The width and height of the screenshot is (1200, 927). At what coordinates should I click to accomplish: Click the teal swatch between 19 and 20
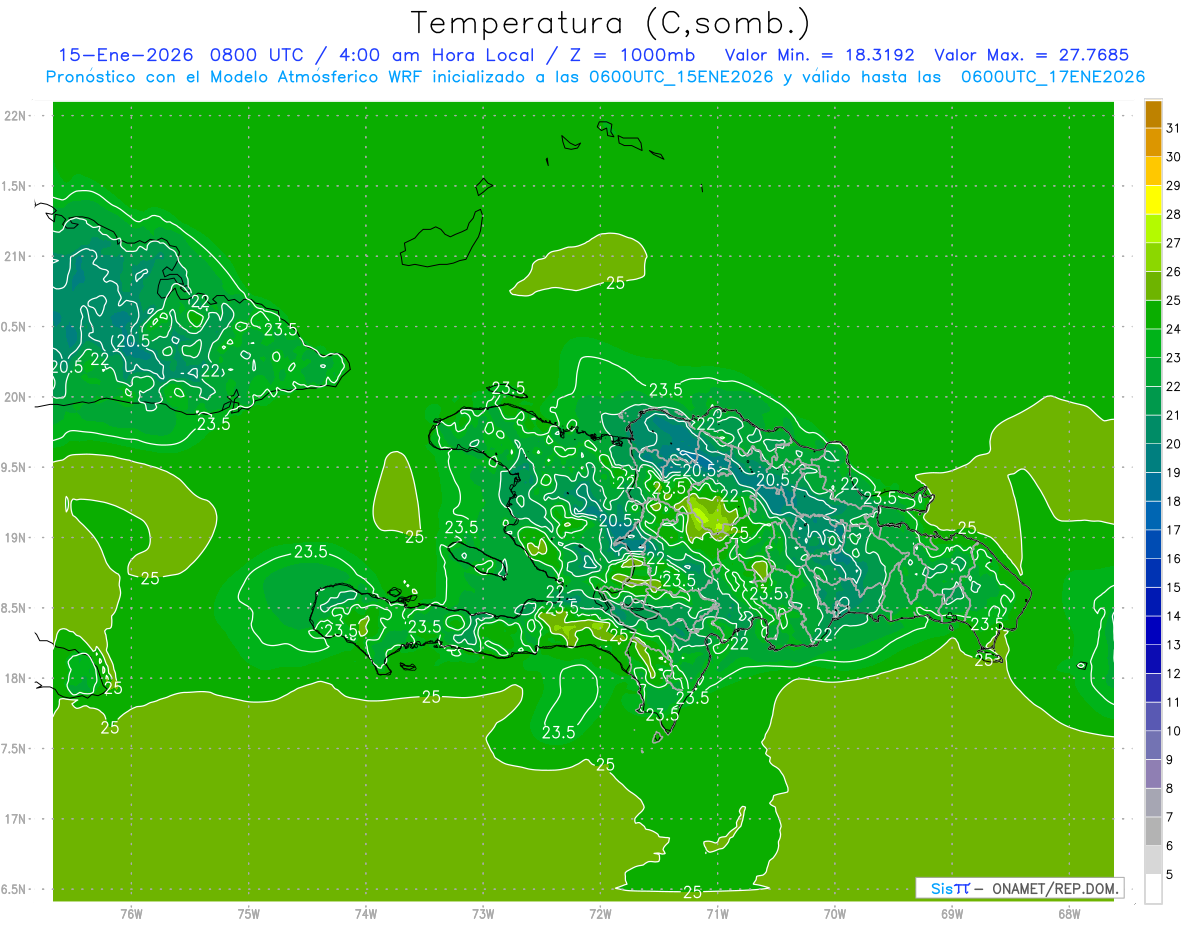[x=1153, y=458]
